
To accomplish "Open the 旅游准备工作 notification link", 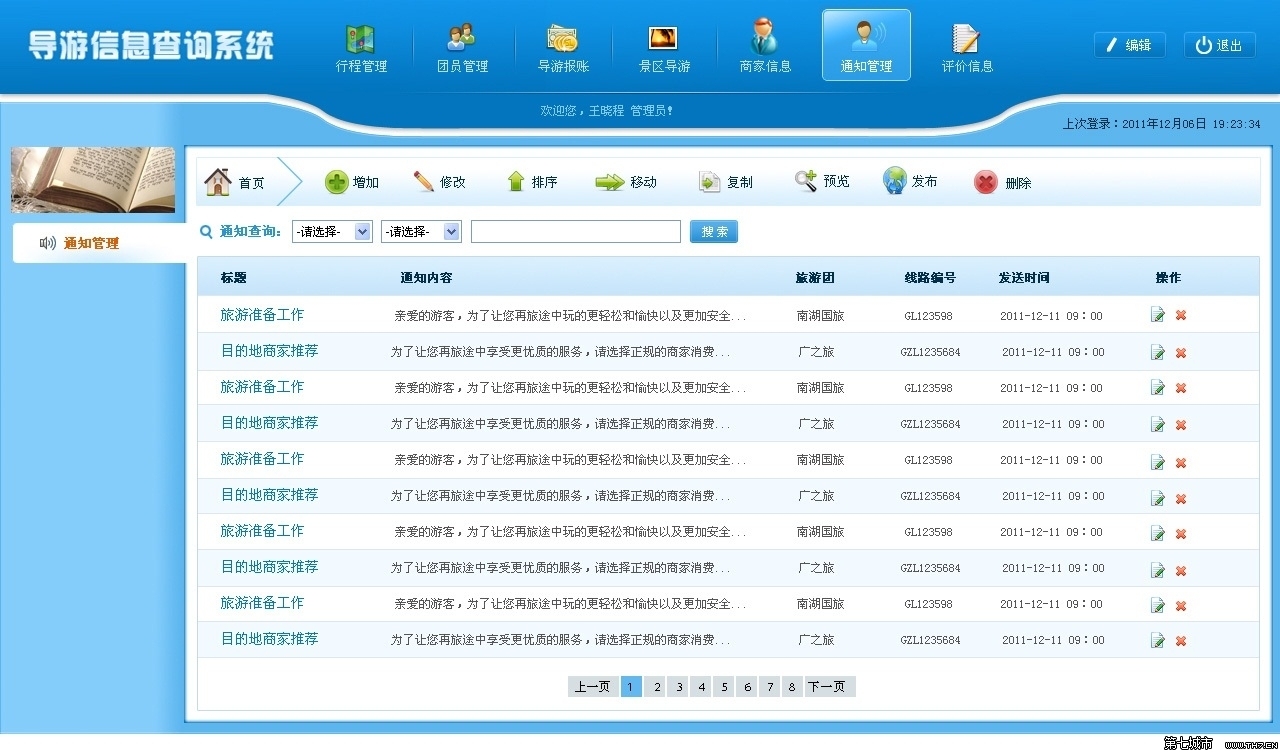I will click(261, 314).
